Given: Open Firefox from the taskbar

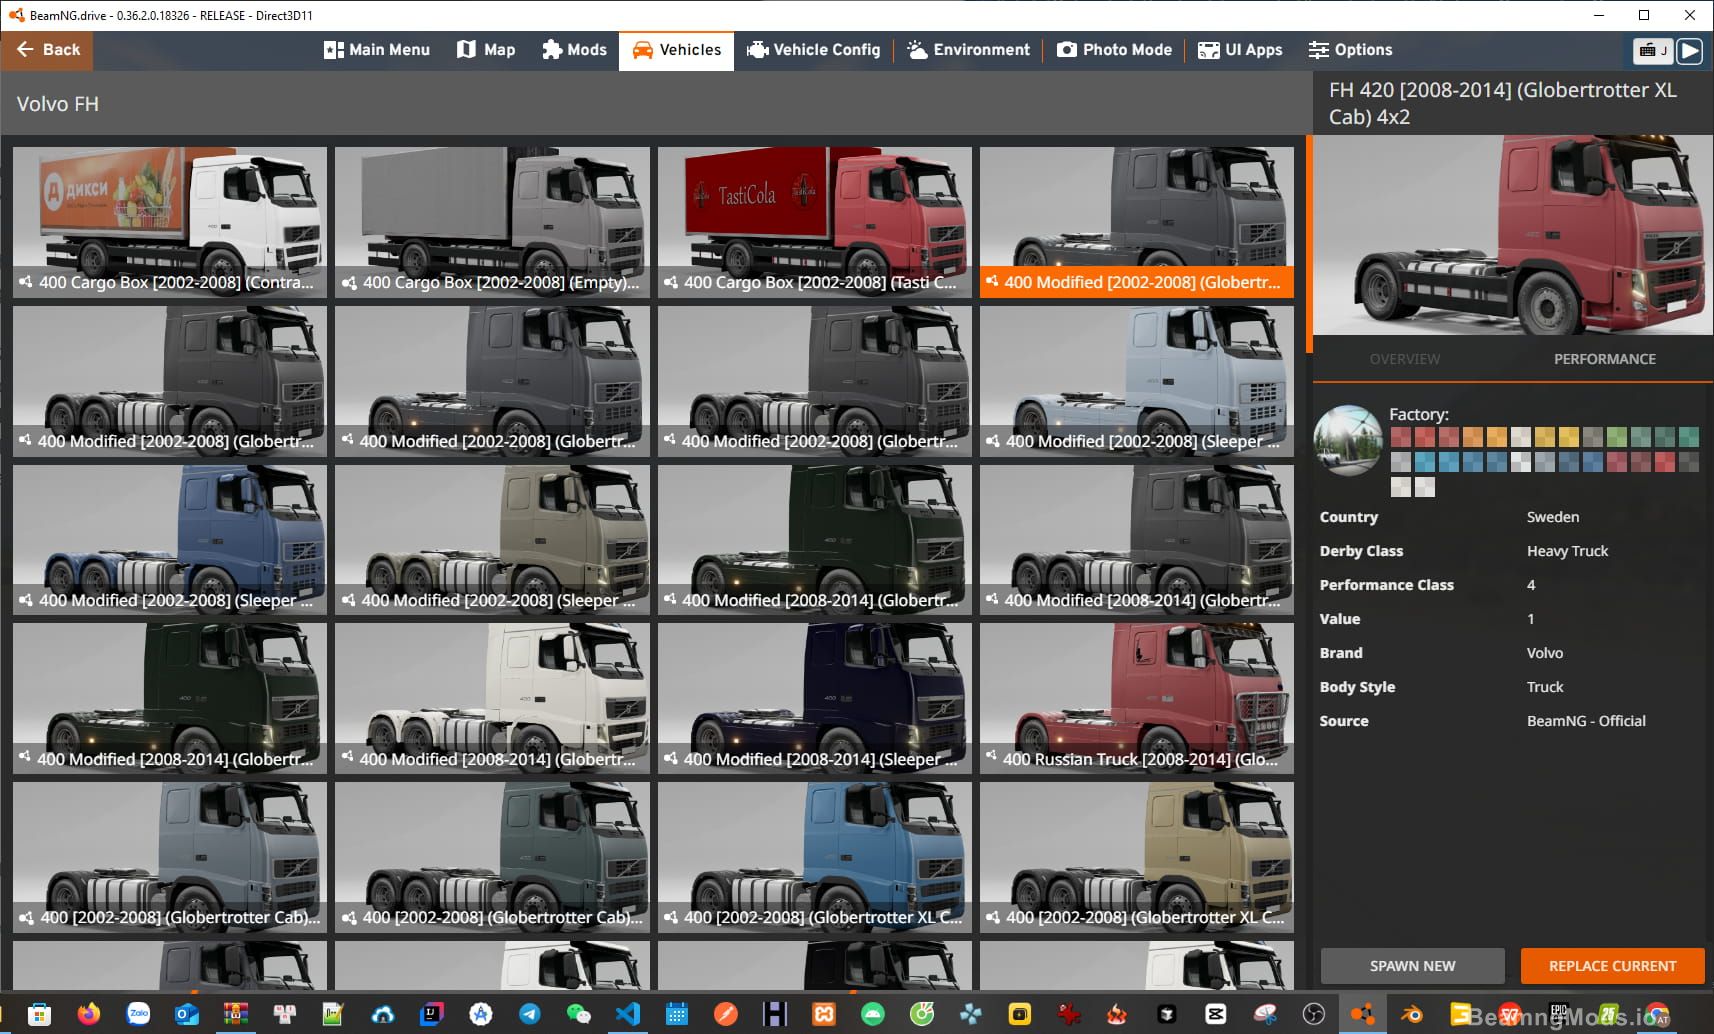Looking at the screenshot, I should coord(88,1014).
